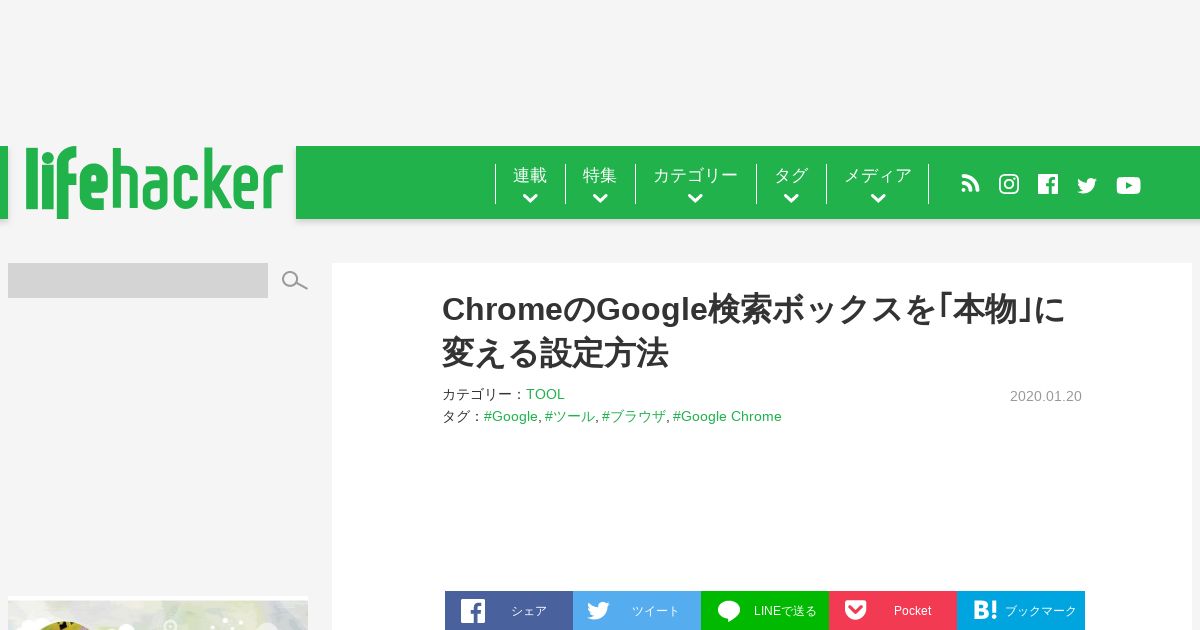This screenshot has height=630, width=1200.
Task: Click Pocket icon on share bar
Action: (855, 610)
